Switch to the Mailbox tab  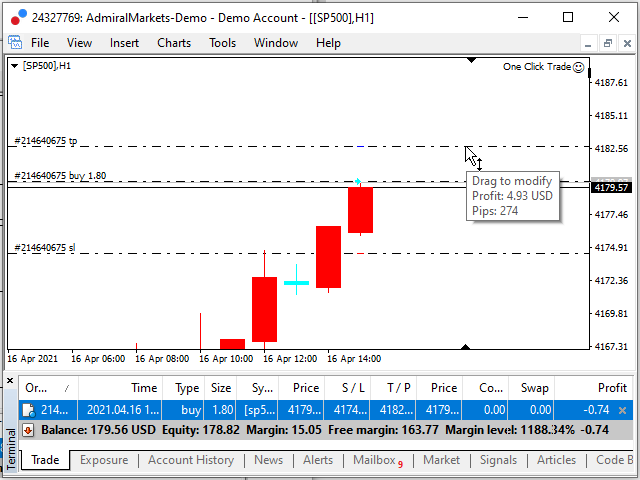378,460
